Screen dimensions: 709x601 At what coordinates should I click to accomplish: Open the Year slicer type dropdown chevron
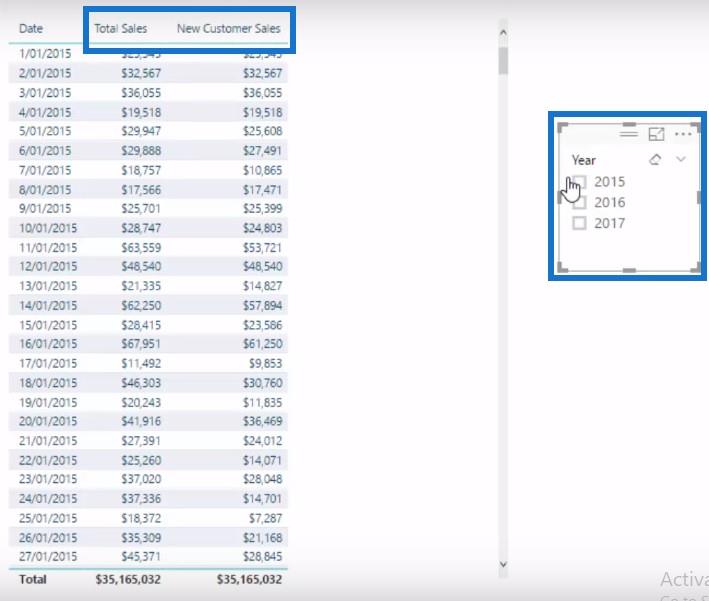tap(681, 159)
